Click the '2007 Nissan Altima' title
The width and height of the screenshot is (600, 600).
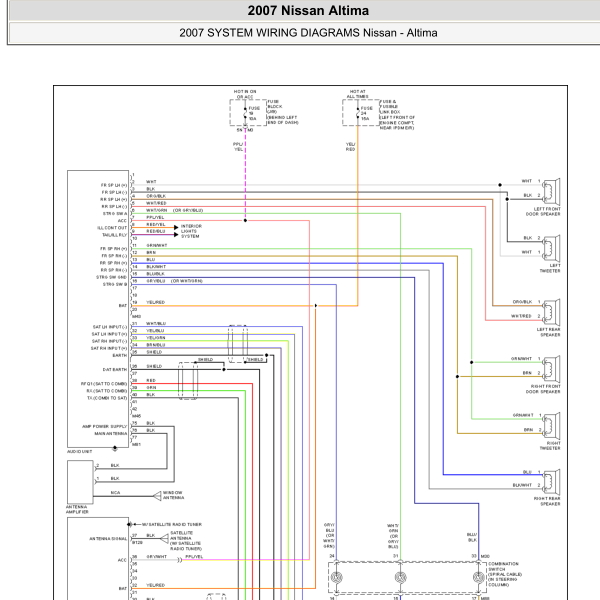308,11
